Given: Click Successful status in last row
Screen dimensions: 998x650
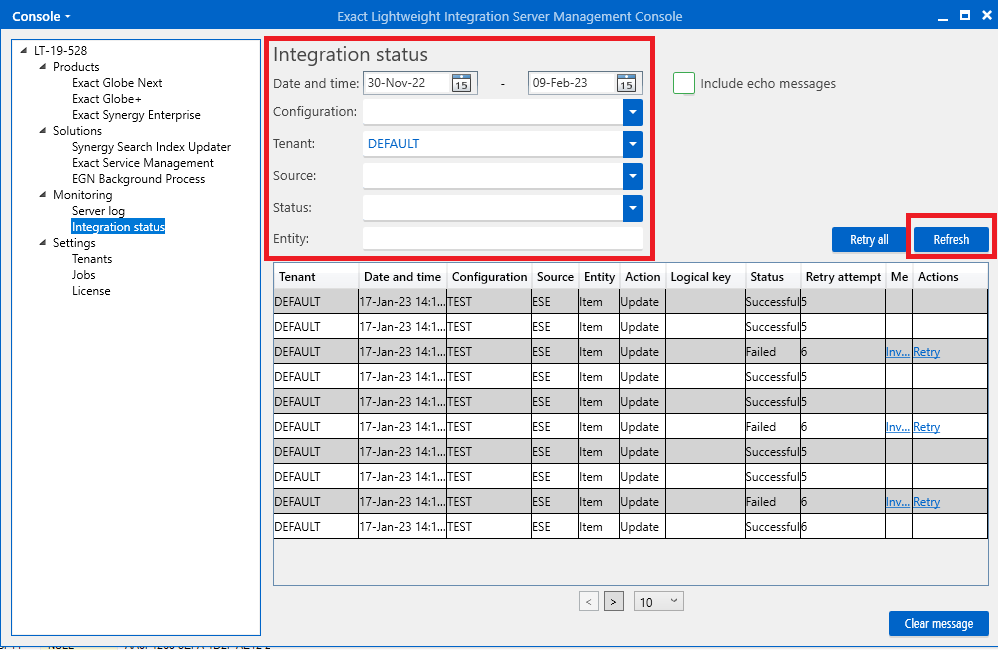Looking at the screenshot, I should [x=772, y=527].
